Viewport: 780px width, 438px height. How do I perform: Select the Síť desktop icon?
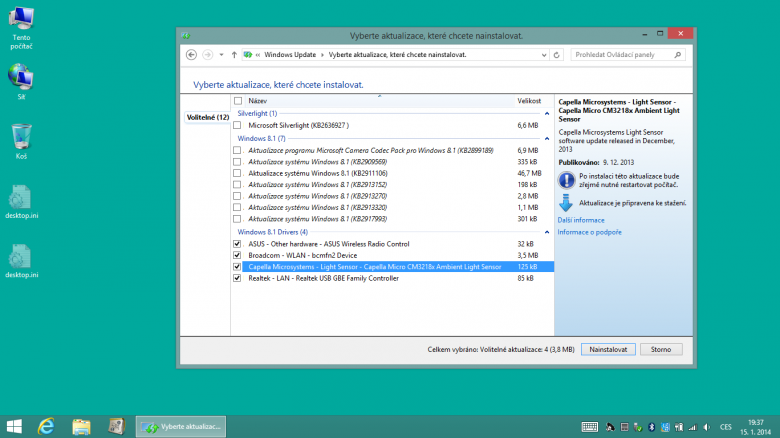click(x=21, y=82)
